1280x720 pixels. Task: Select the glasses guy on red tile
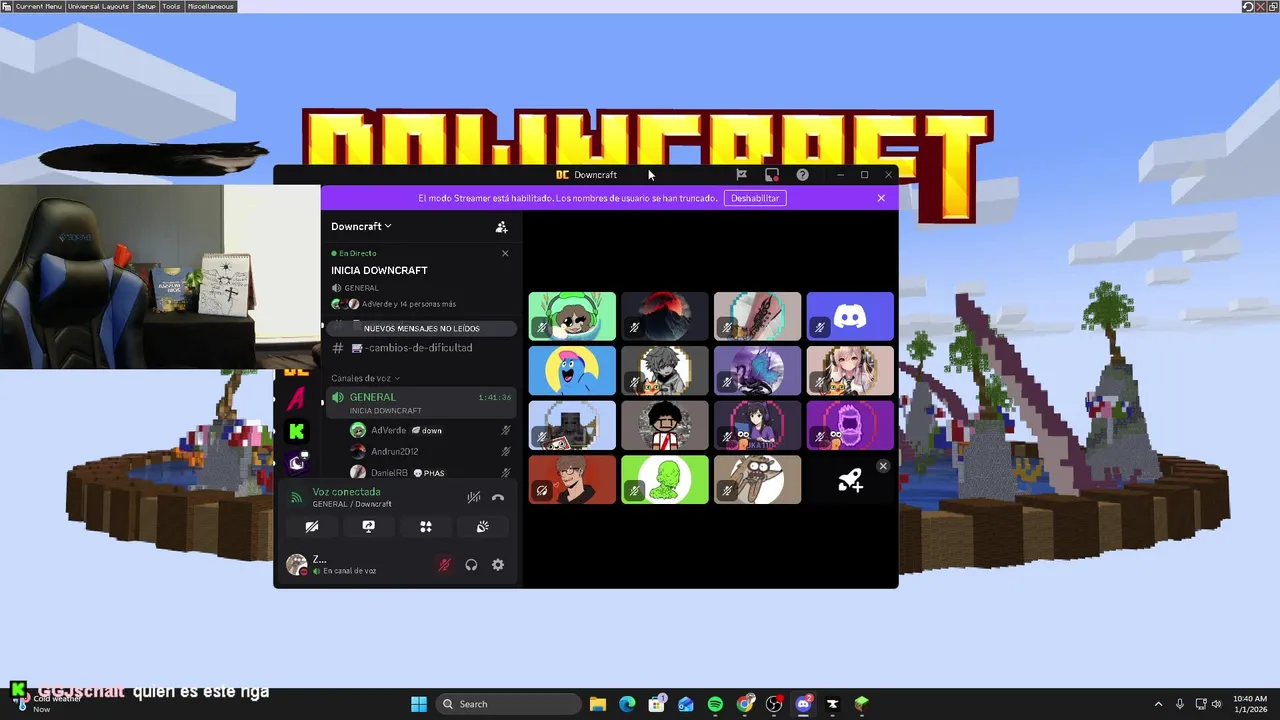[x=572, y=480]
